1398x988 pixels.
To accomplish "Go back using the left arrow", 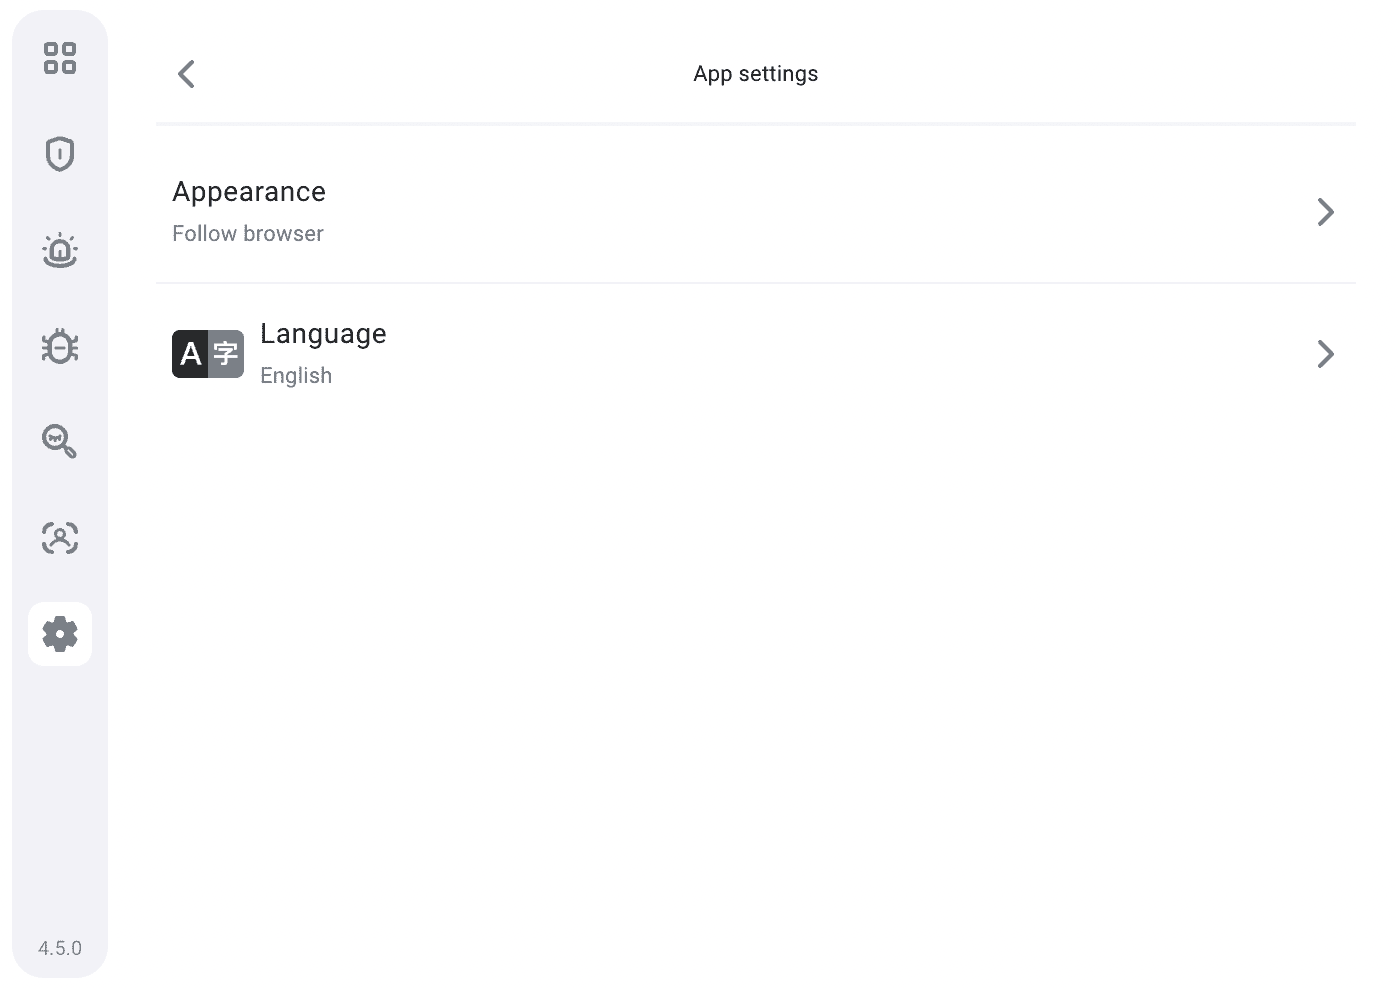I will point(186,74).
